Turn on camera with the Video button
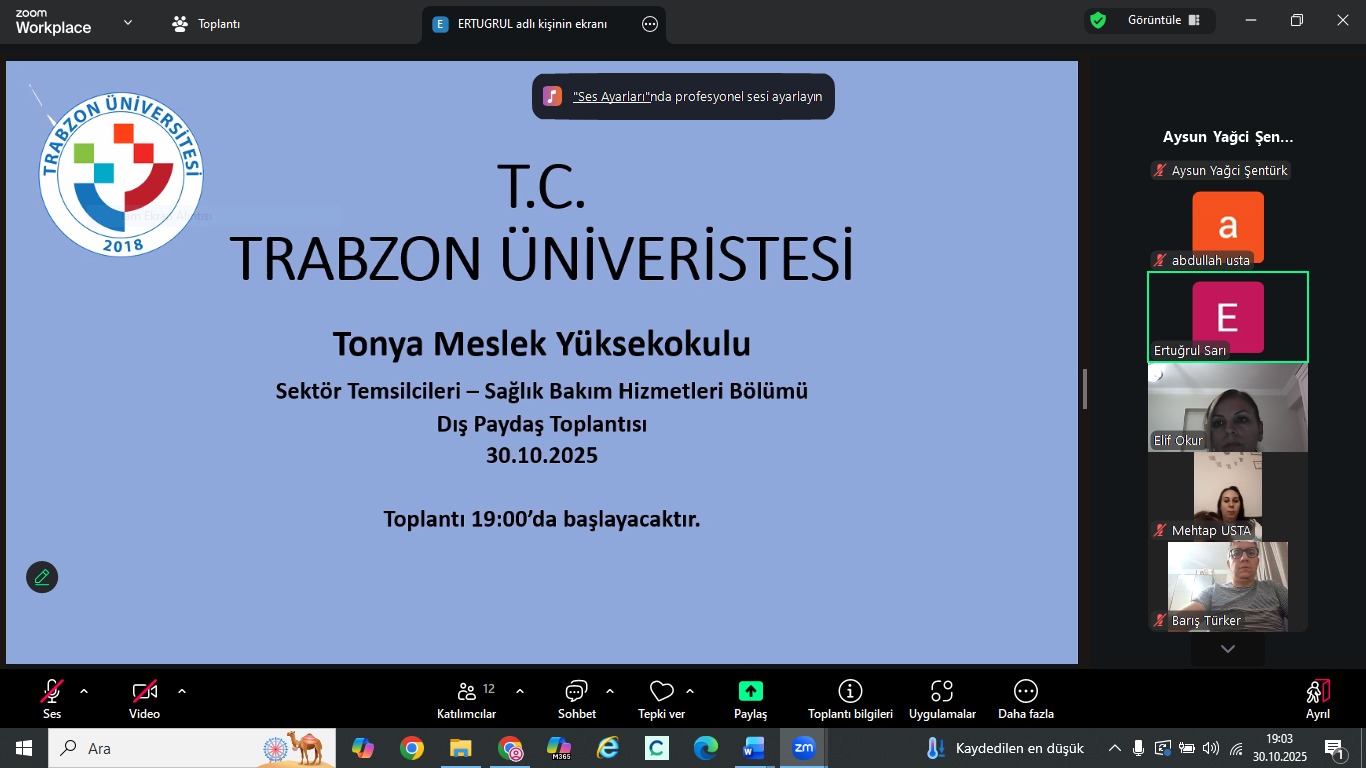The image size is (1366, 768). point(144,692)
